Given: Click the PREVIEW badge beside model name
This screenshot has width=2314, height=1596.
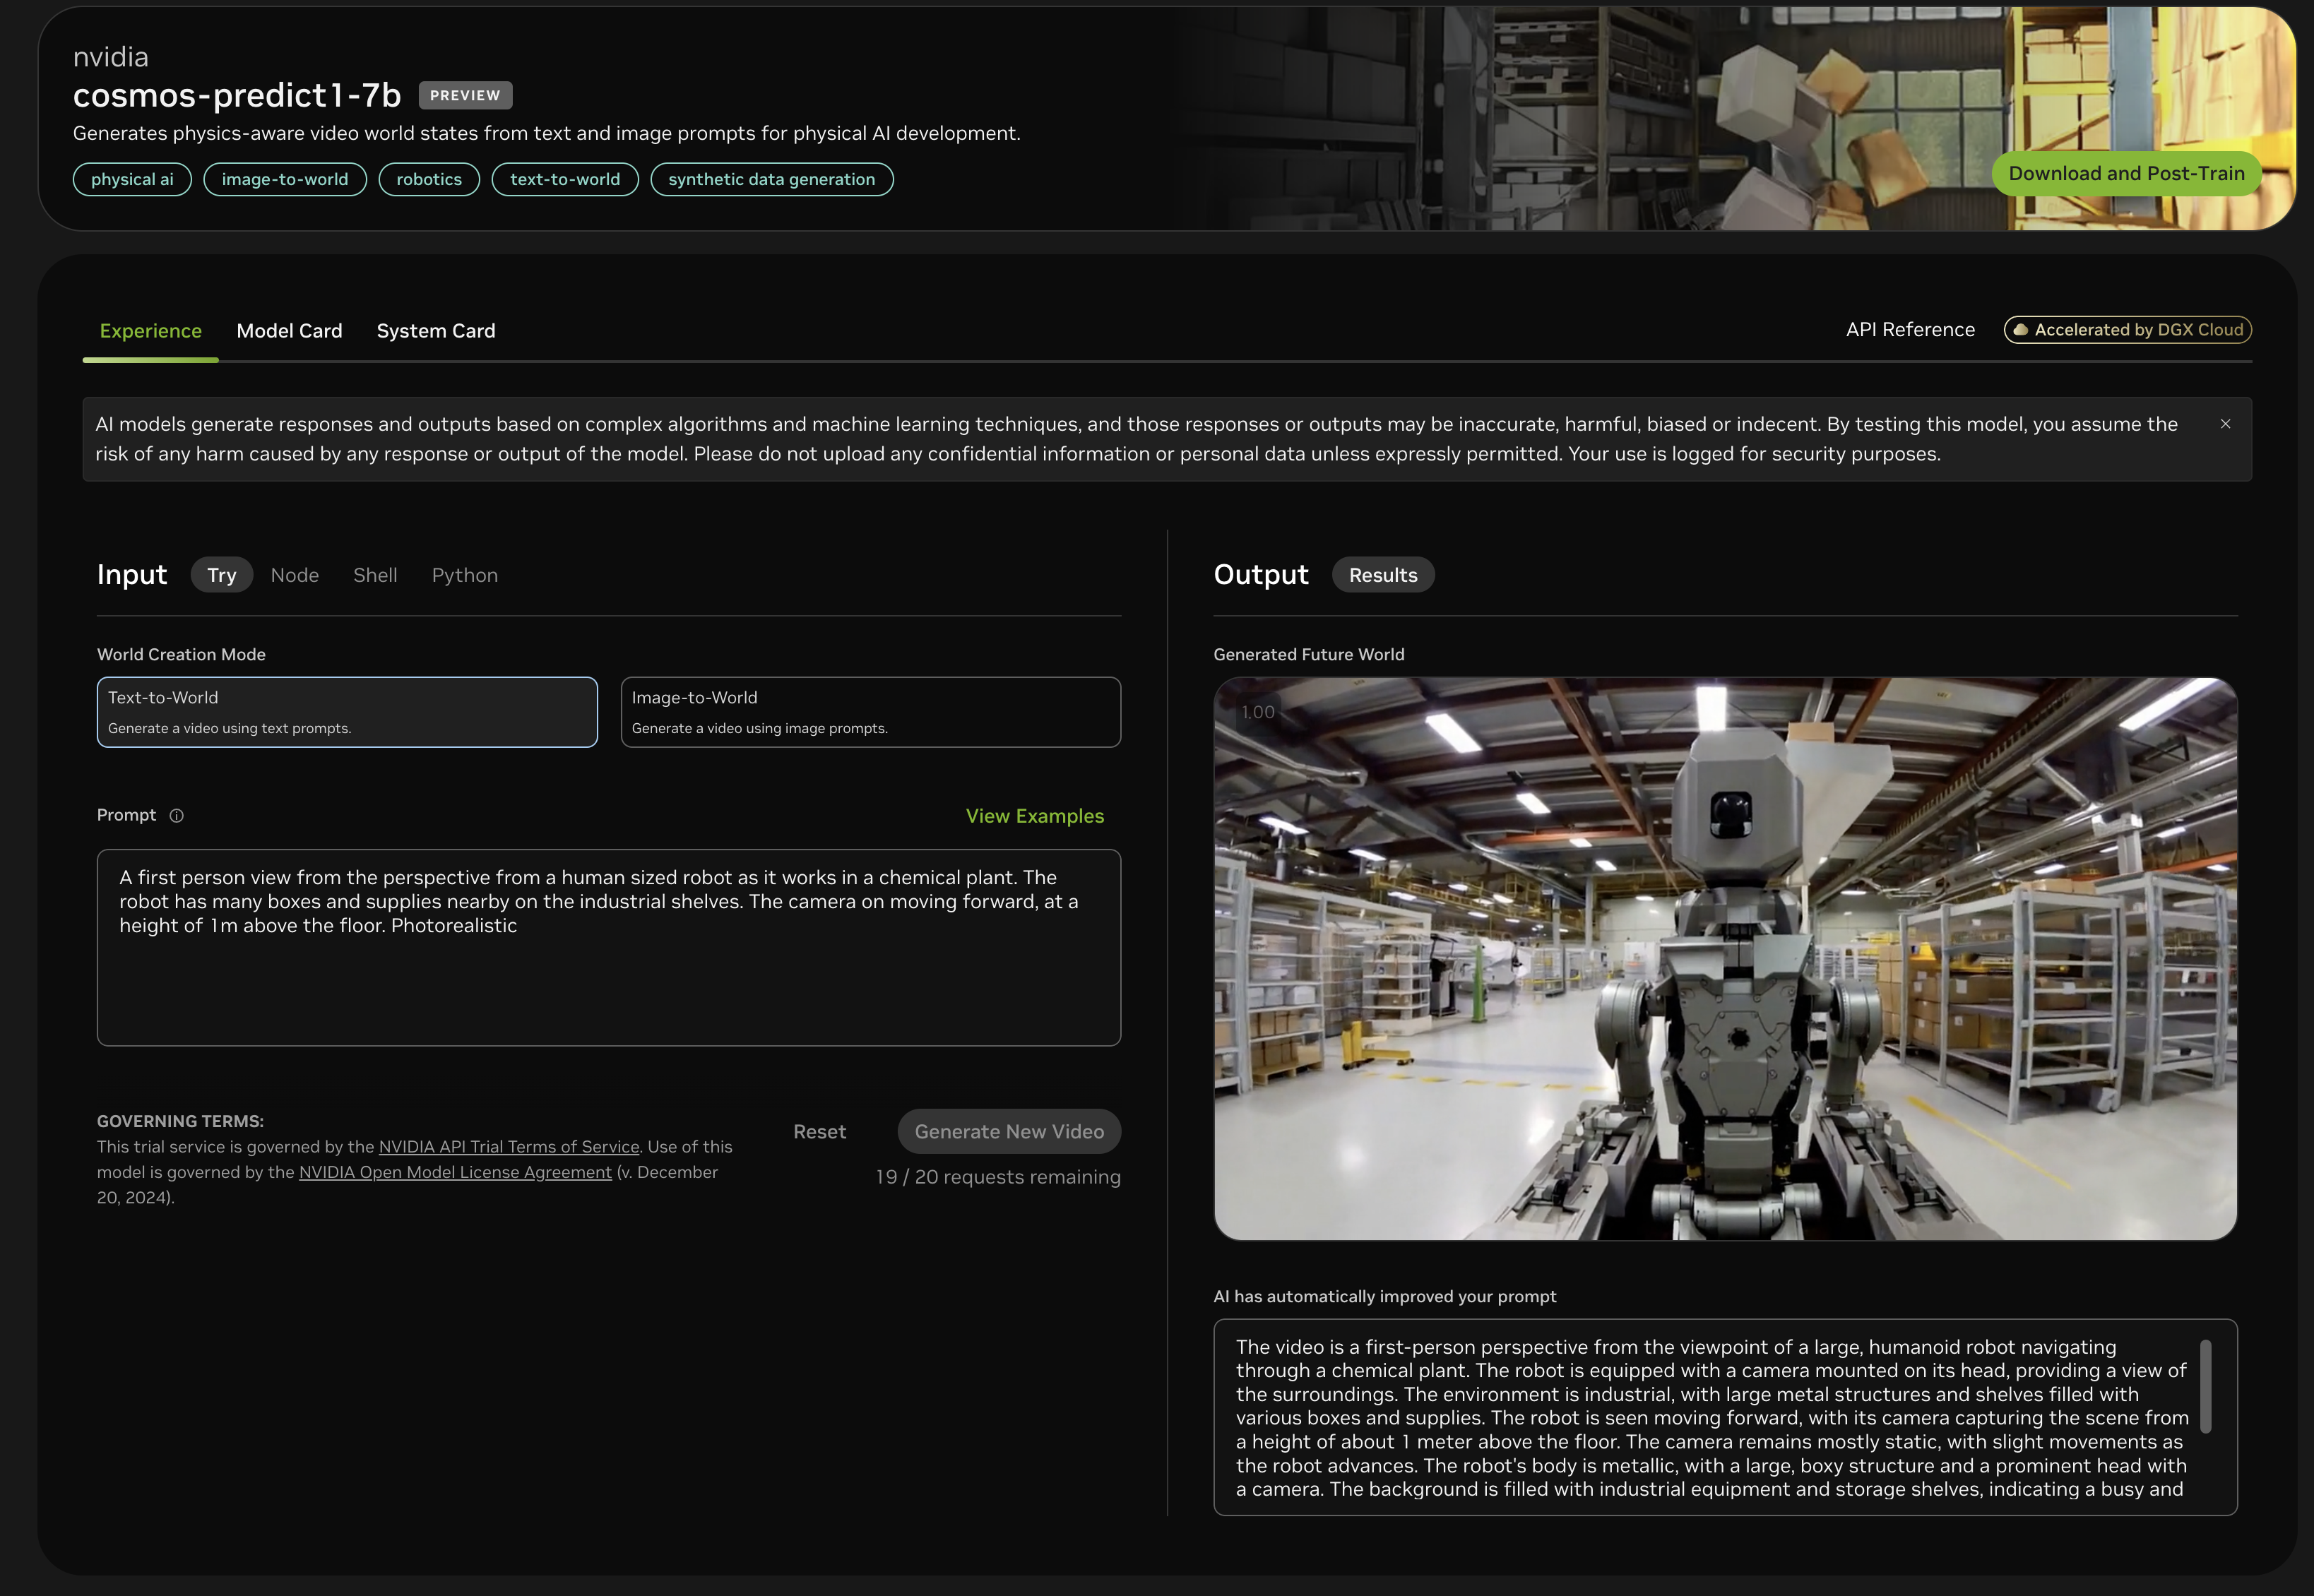Looking at the screenshot, I should tap(465, 95).
